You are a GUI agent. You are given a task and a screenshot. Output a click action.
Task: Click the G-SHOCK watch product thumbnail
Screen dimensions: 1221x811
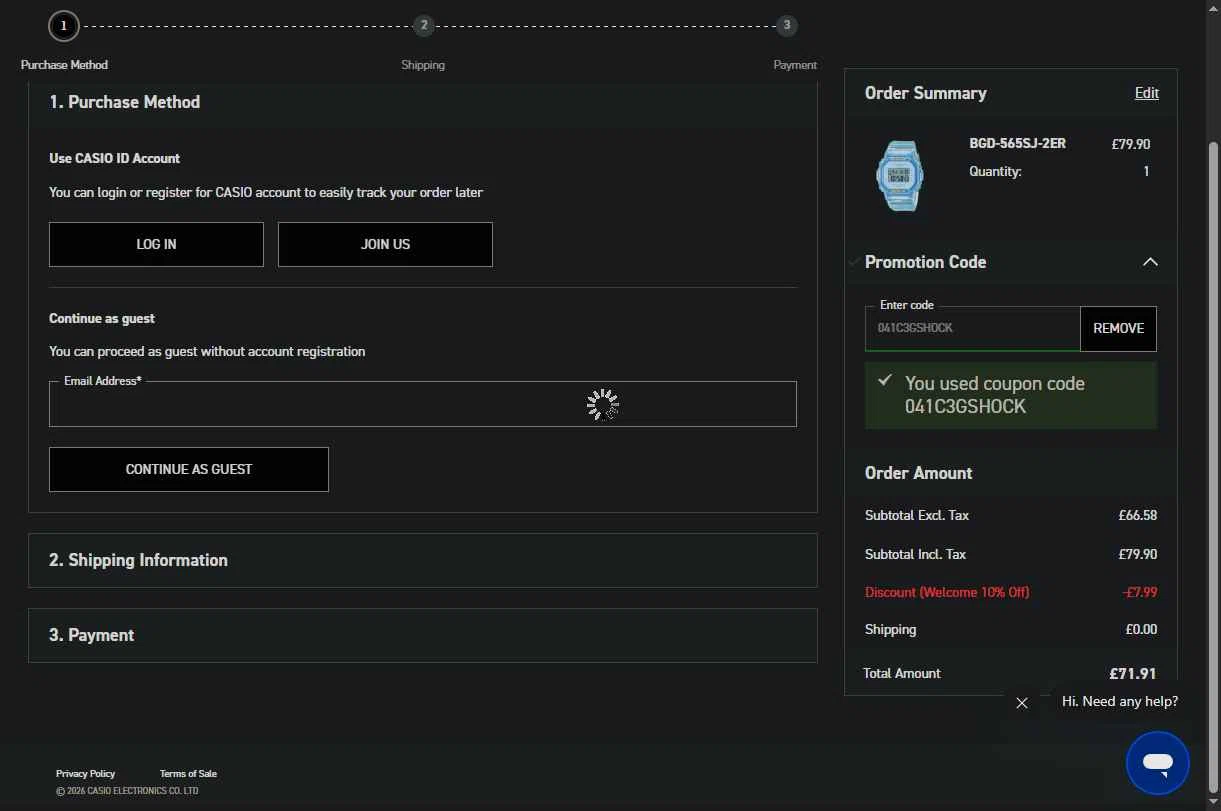coord(899,175)
